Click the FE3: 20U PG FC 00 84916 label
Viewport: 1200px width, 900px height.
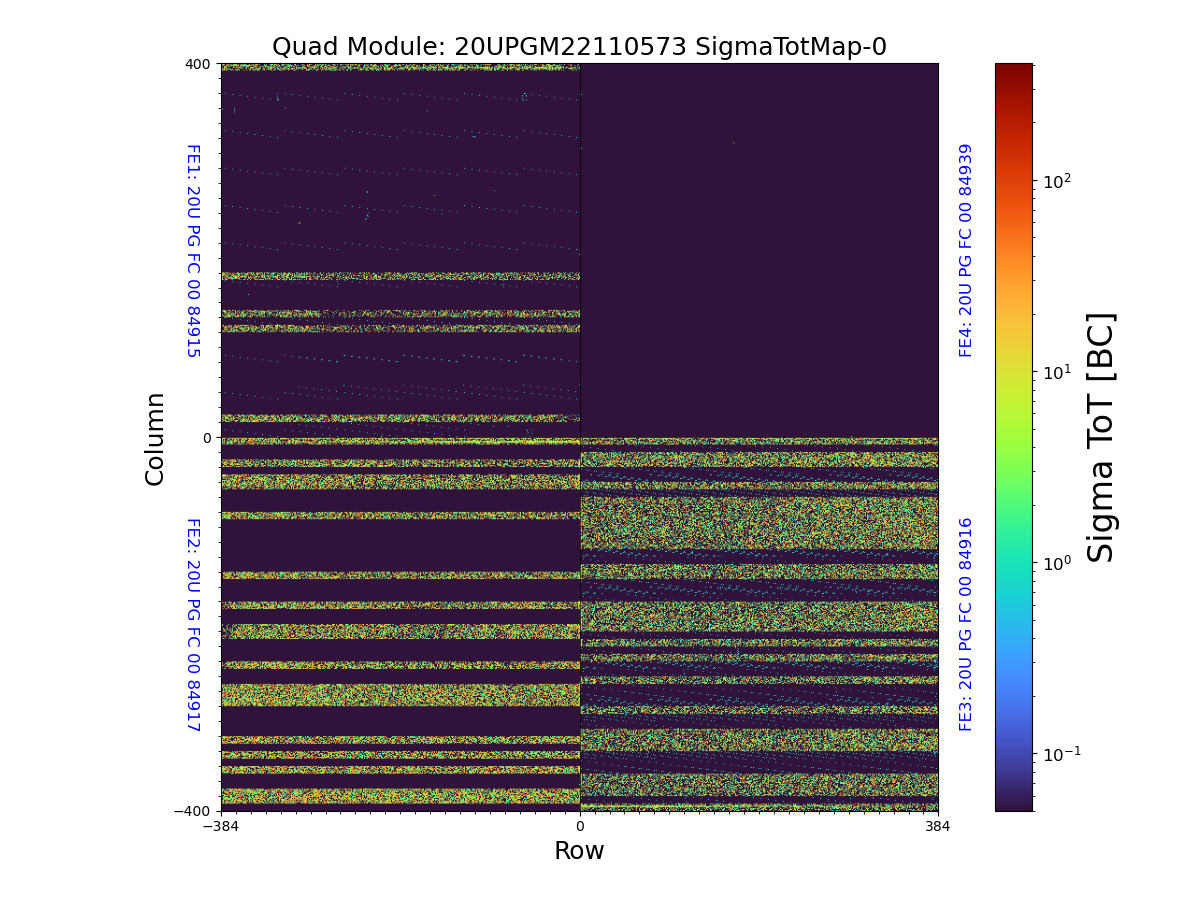pos(966,624)
